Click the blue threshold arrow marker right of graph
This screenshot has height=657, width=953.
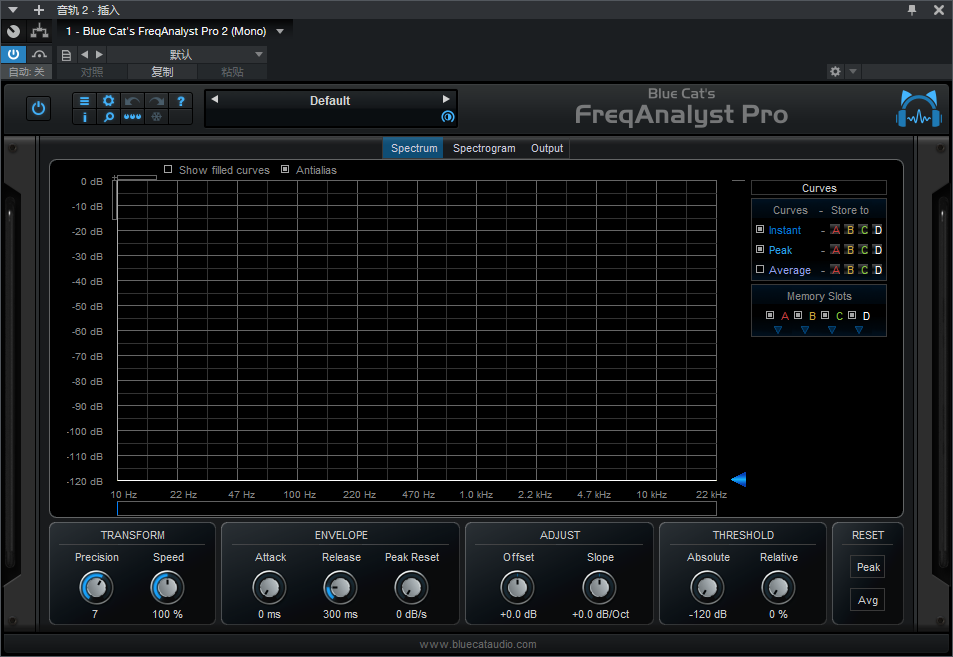[x=738, y=480]
